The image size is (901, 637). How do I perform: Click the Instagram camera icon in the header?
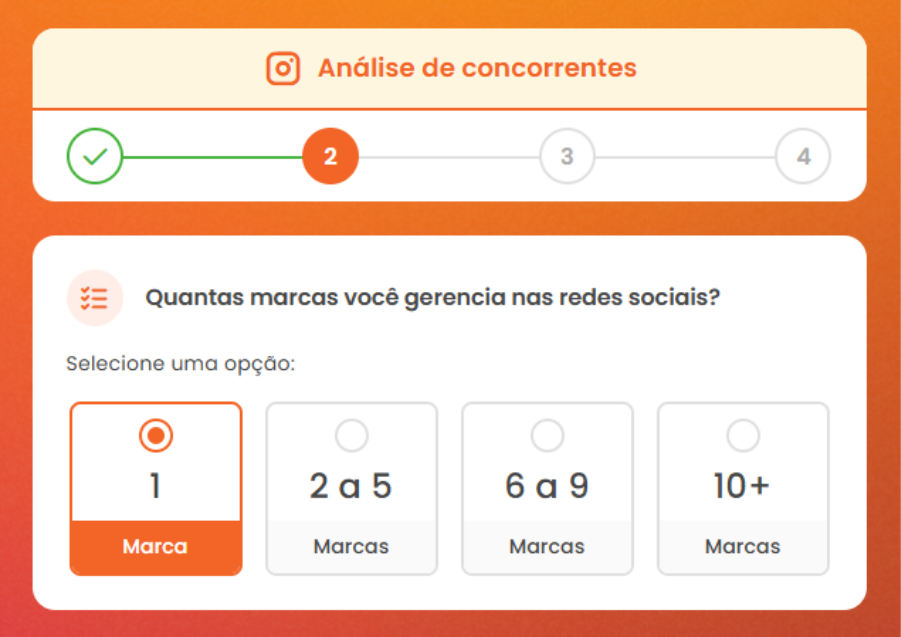pyautogui.click(x=284, y=68)
